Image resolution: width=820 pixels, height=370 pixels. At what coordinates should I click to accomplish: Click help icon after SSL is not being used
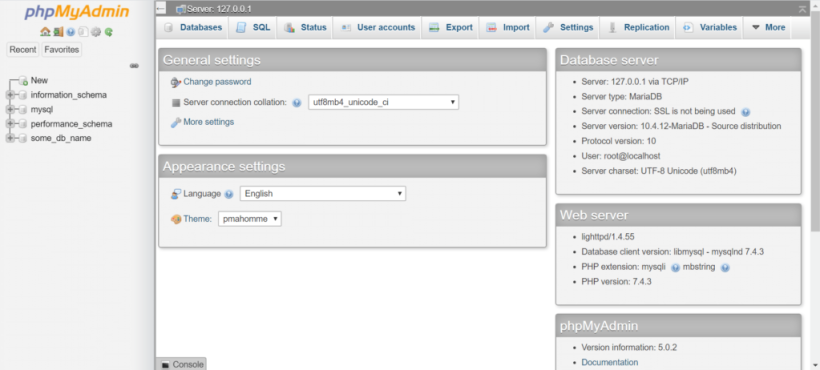click(x=746, y=112)
